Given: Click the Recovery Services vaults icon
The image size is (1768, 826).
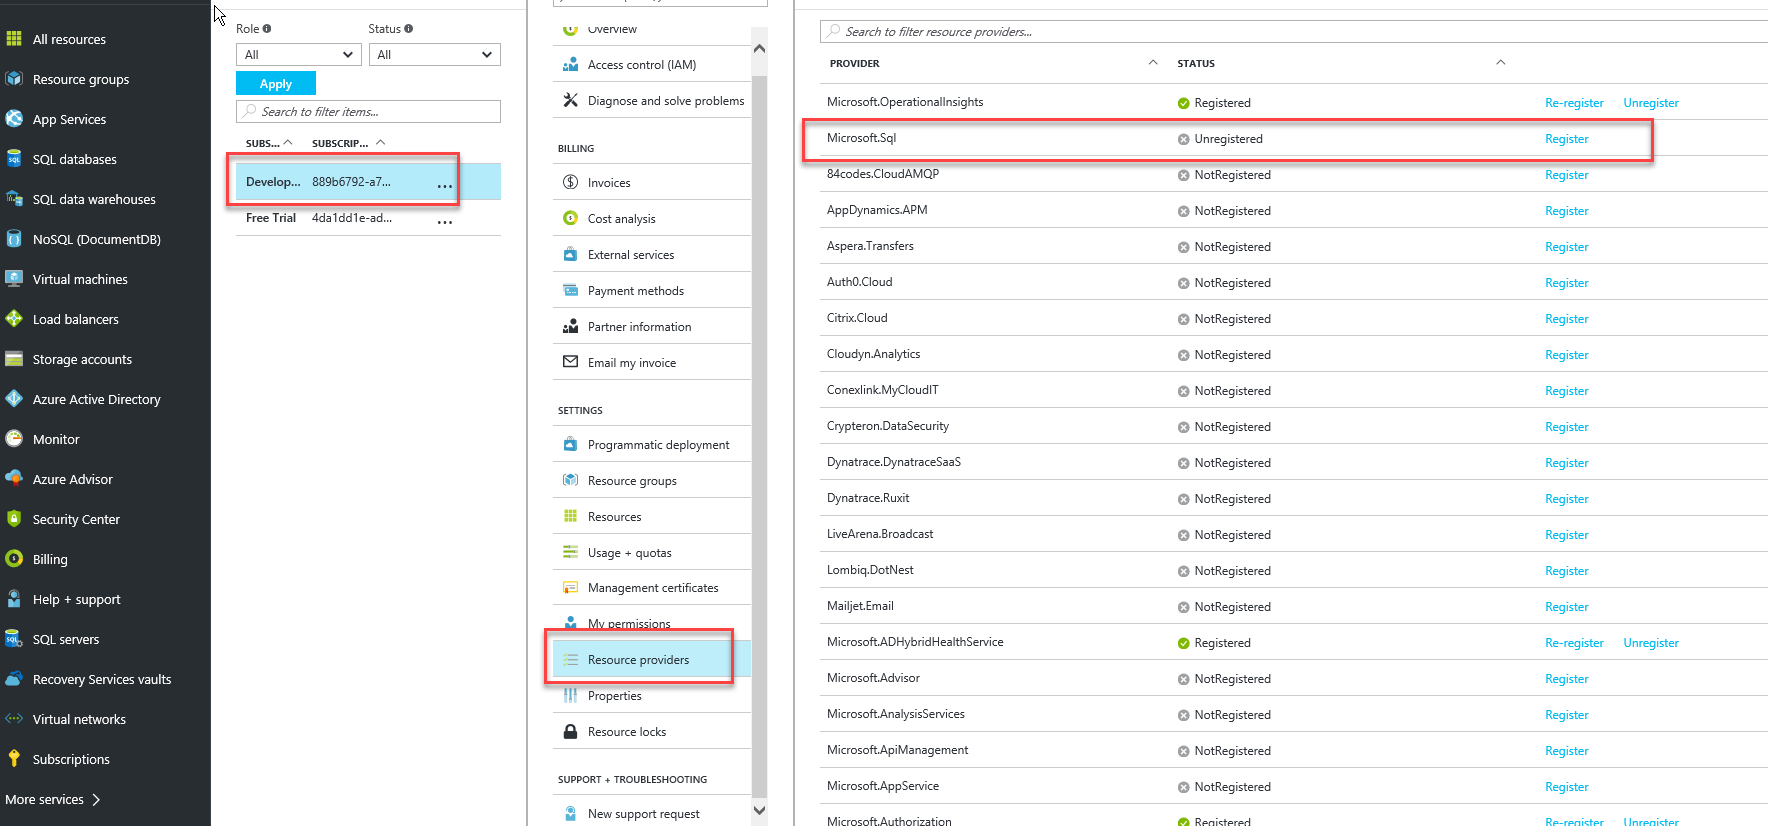Looking at the screenshot, I should pos(14,679).
